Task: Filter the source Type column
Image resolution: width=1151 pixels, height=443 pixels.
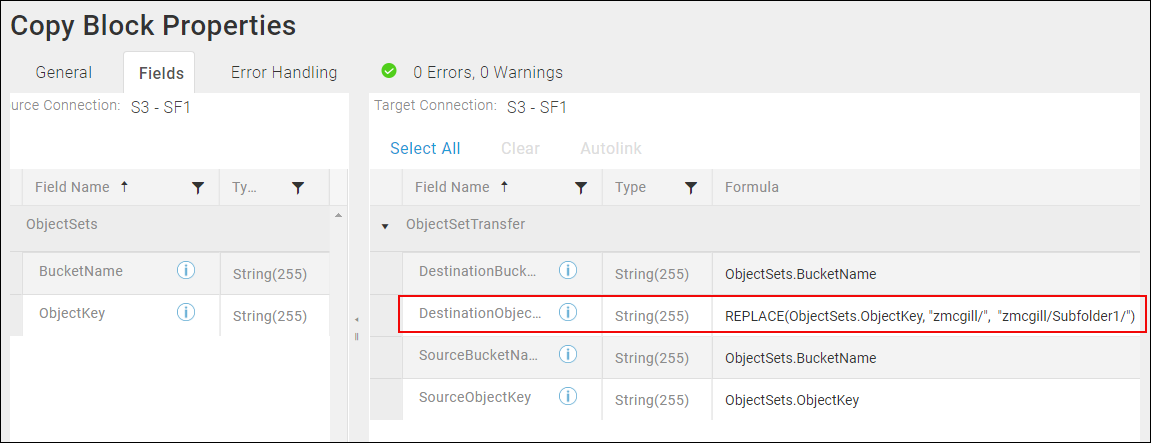Action: 297,188
